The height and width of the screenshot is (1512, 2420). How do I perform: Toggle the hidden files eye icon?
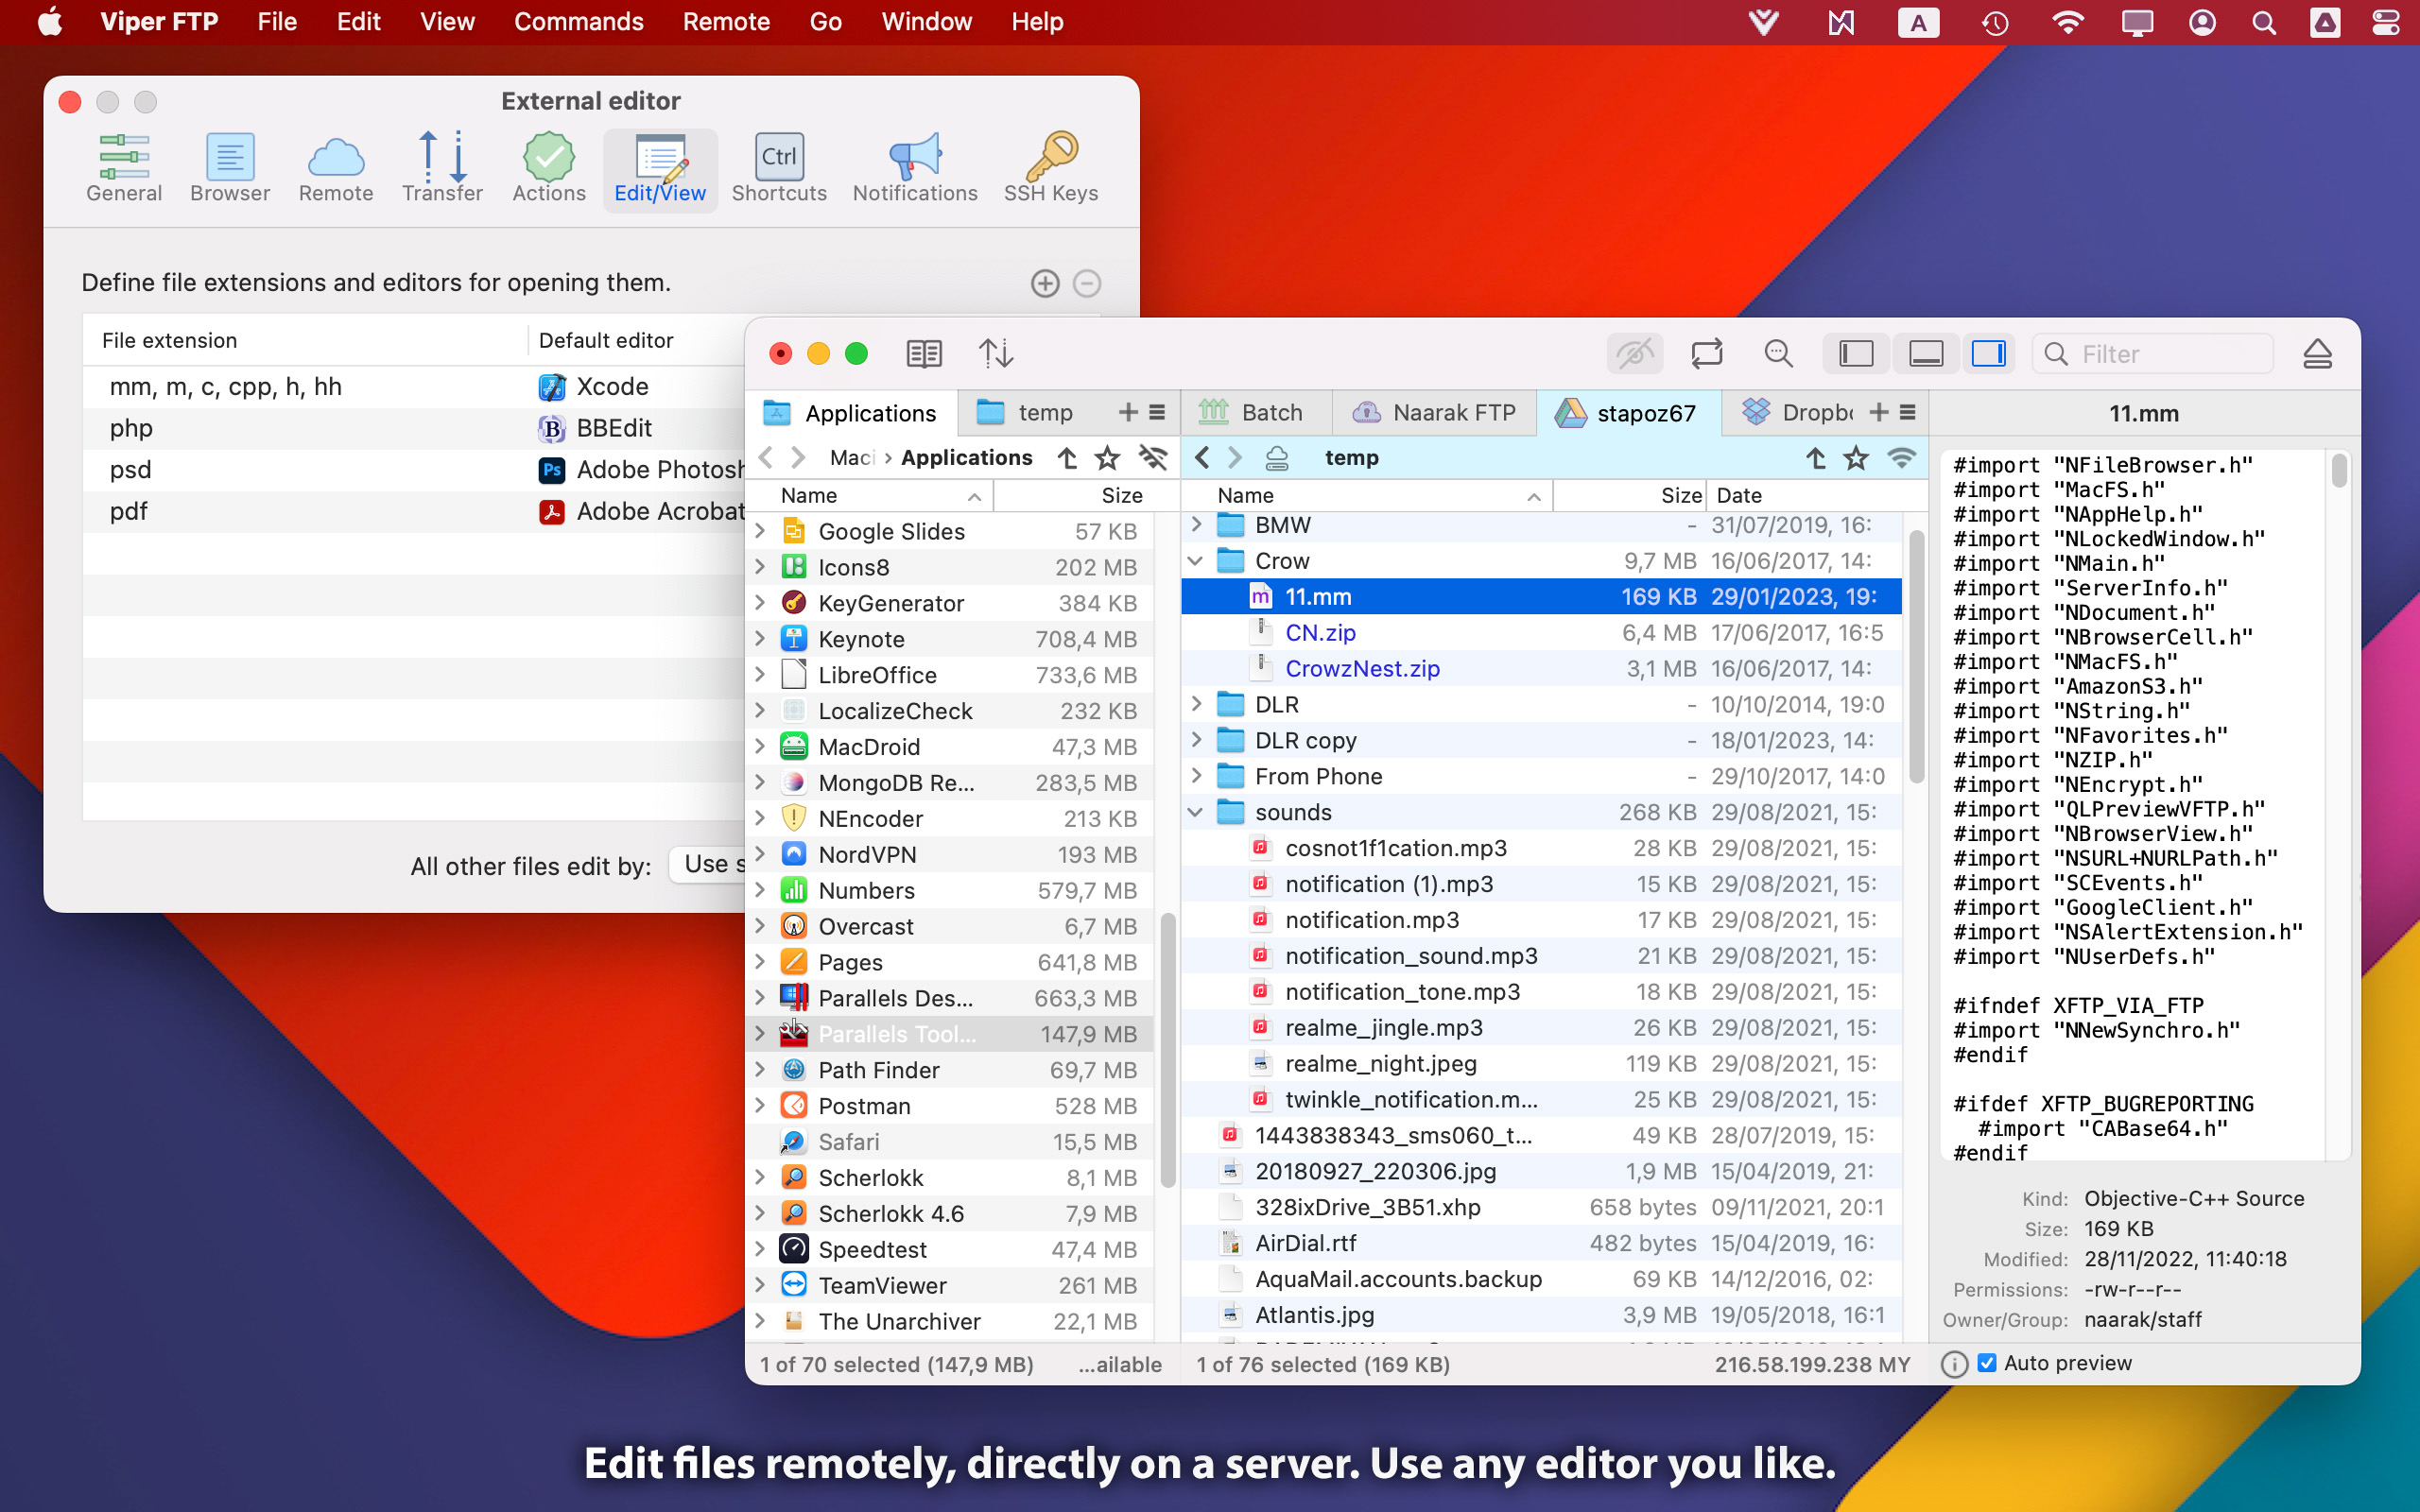pos(1634,353)
